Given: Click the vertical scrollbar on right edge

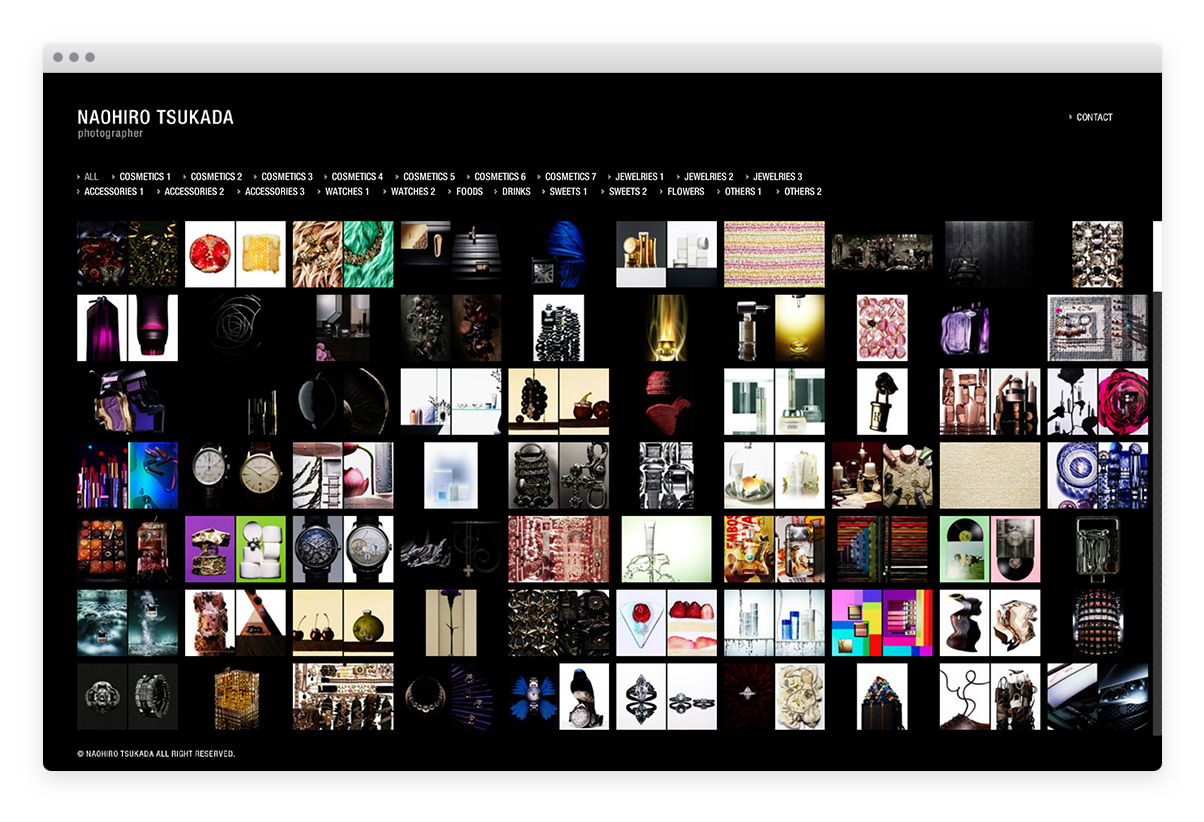Looking at the screenshot, I should 1157,500.
